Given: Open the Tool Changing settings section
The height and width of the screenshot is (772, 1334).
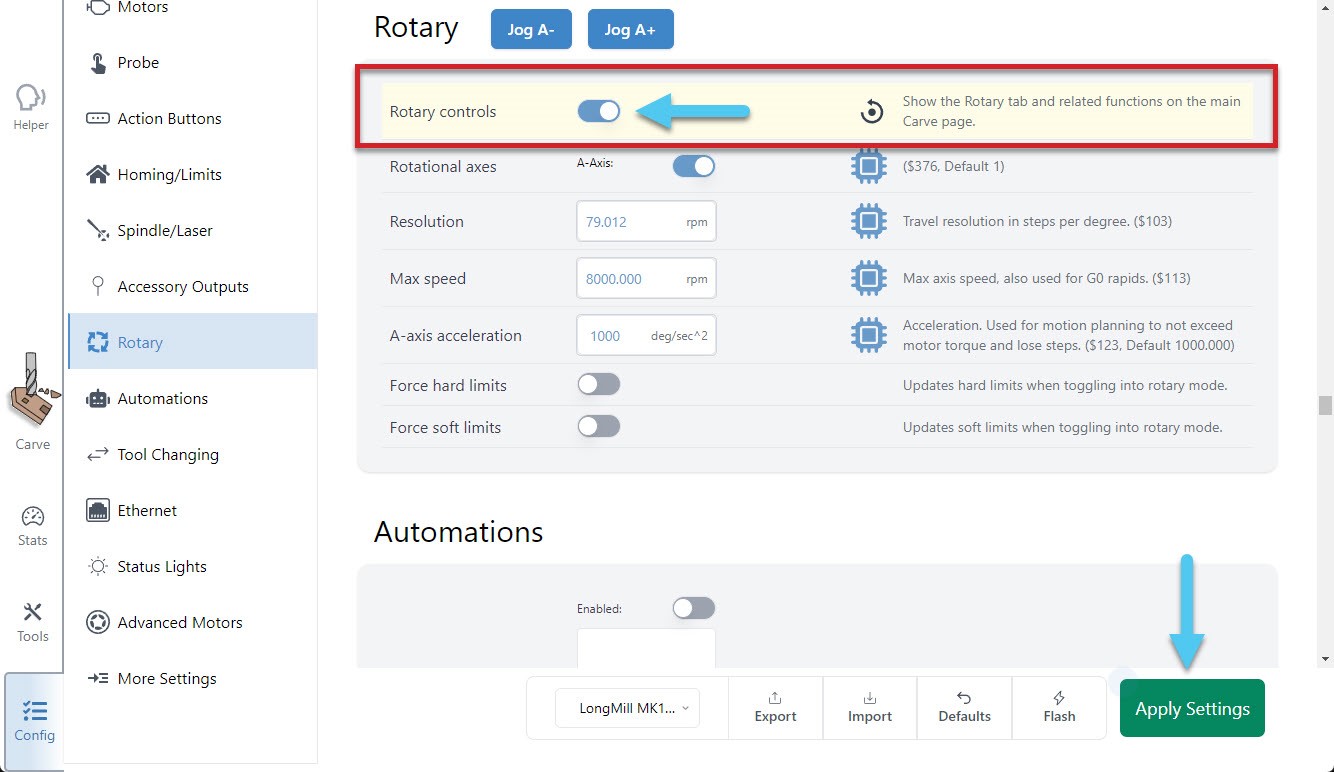Looking at the screenshot, I should (167, 455).
